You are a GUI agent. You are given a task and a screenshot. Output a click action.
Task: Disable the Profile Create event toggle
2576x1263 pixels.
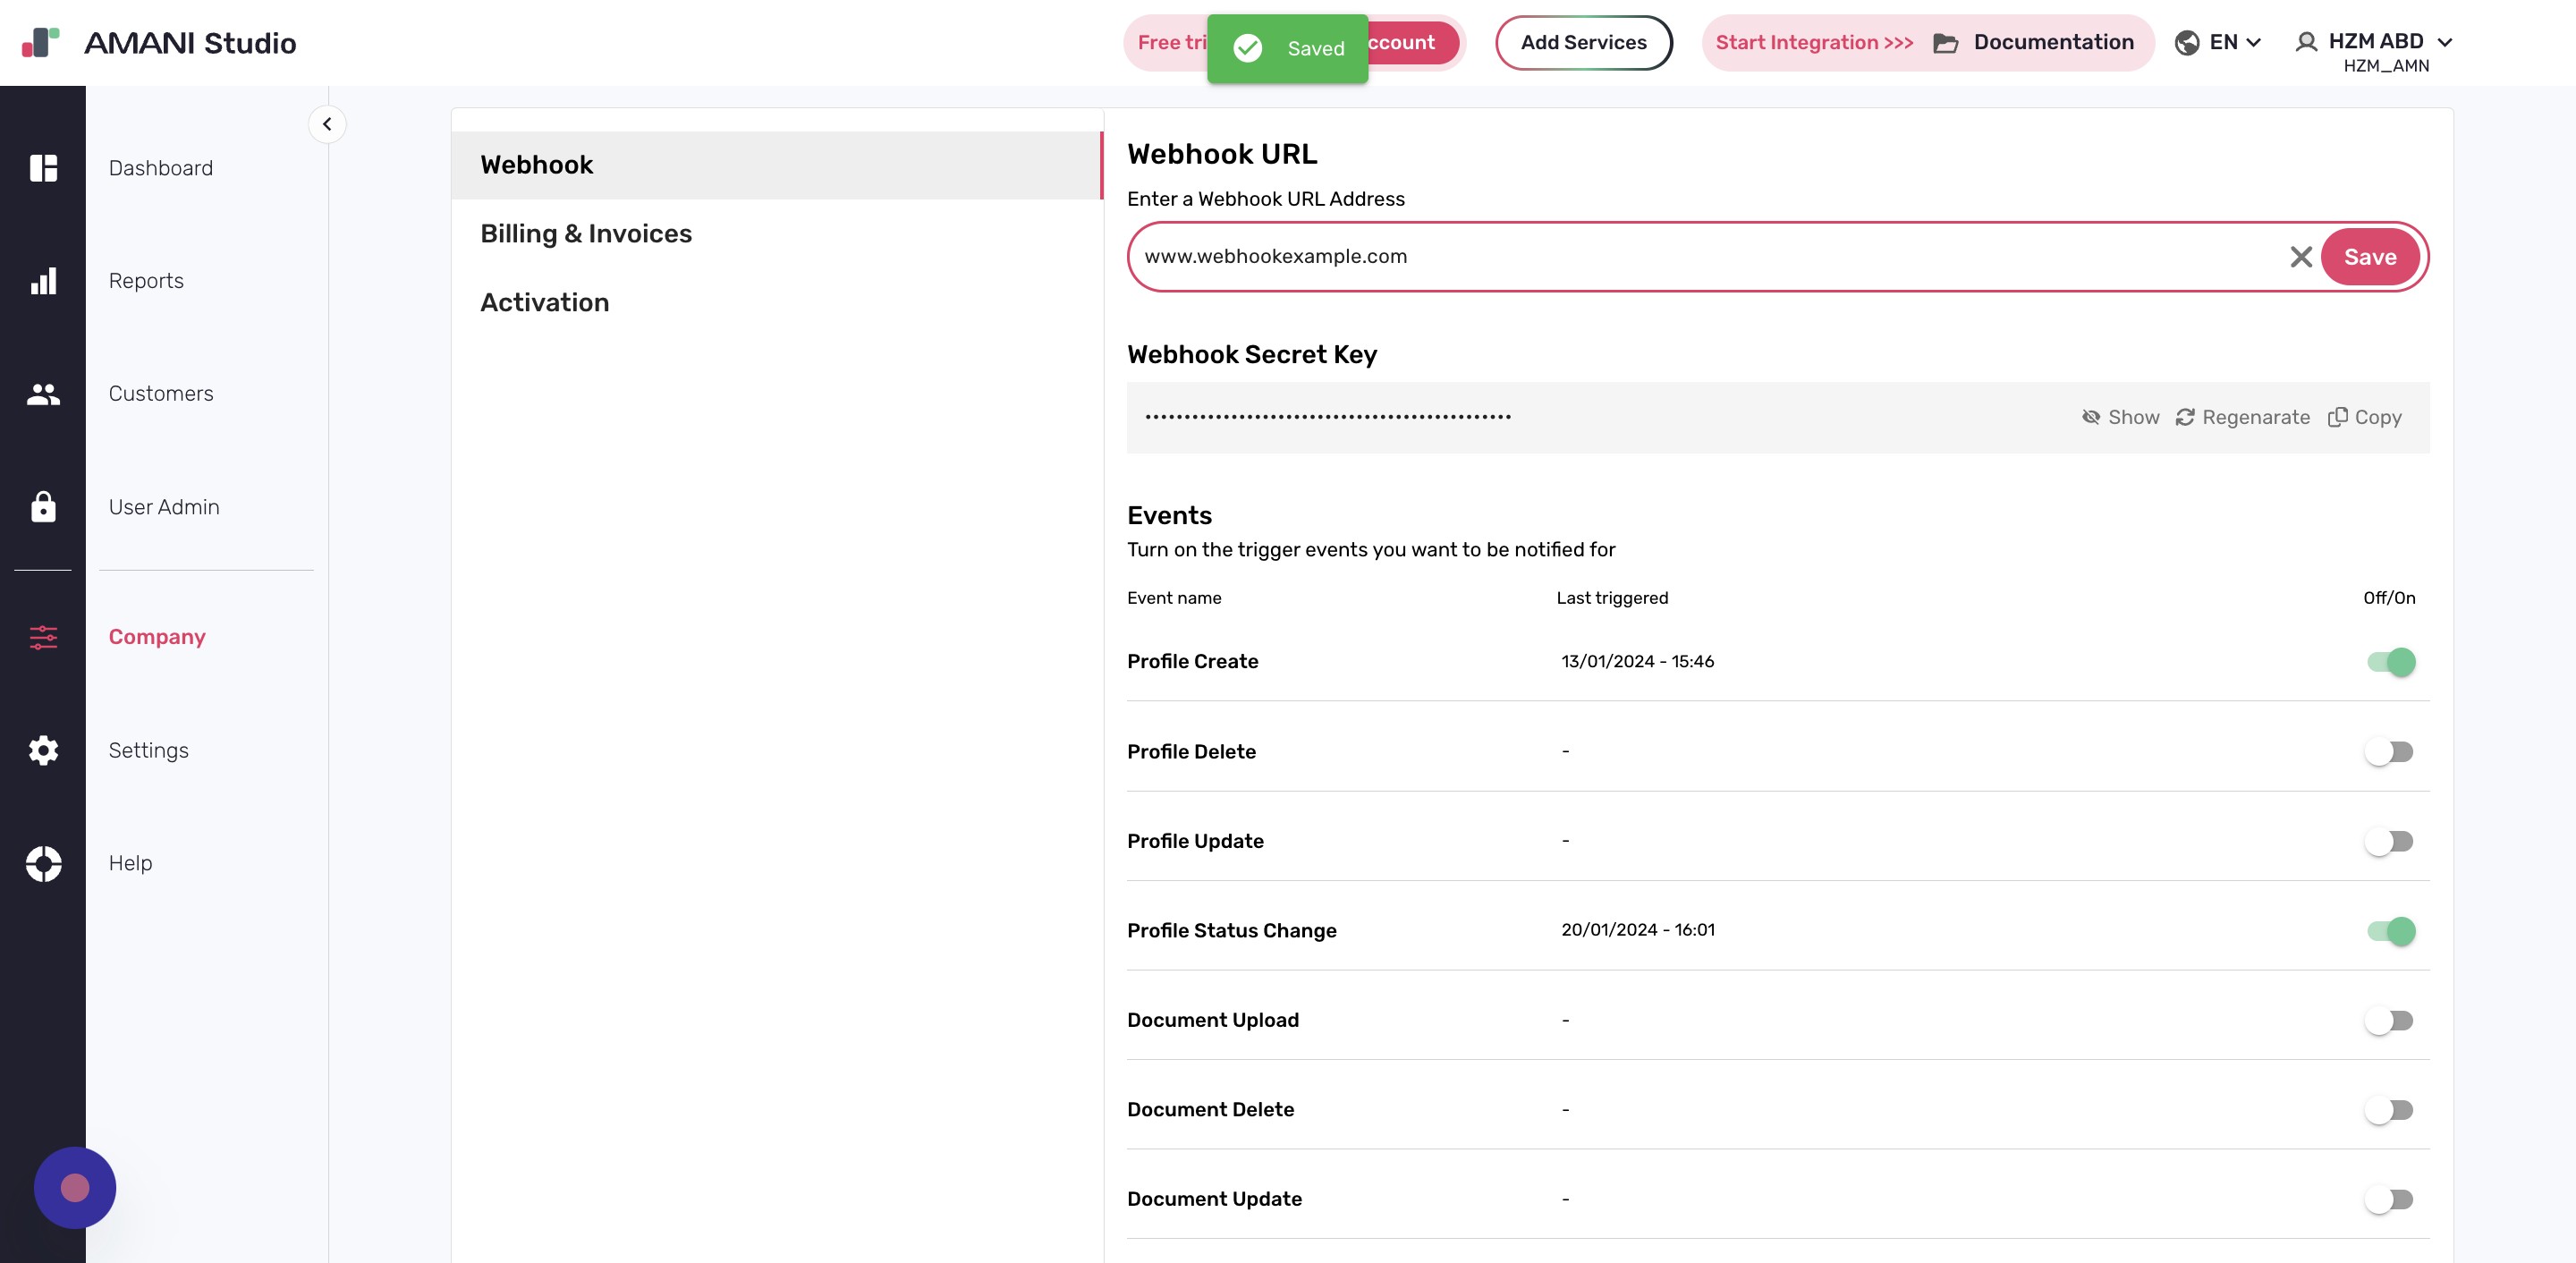pyautogui.click(x=2390, y=662)
